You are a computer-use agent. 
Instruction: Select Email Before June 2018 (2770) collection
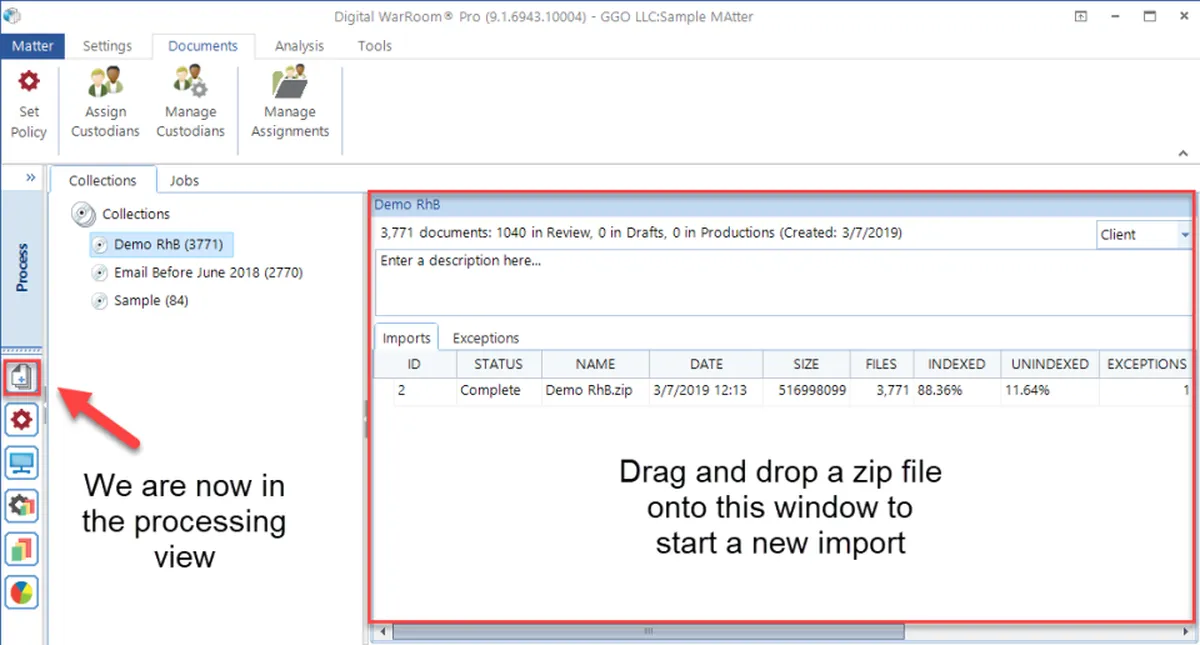pyautogui.click(x=208, y=273)
